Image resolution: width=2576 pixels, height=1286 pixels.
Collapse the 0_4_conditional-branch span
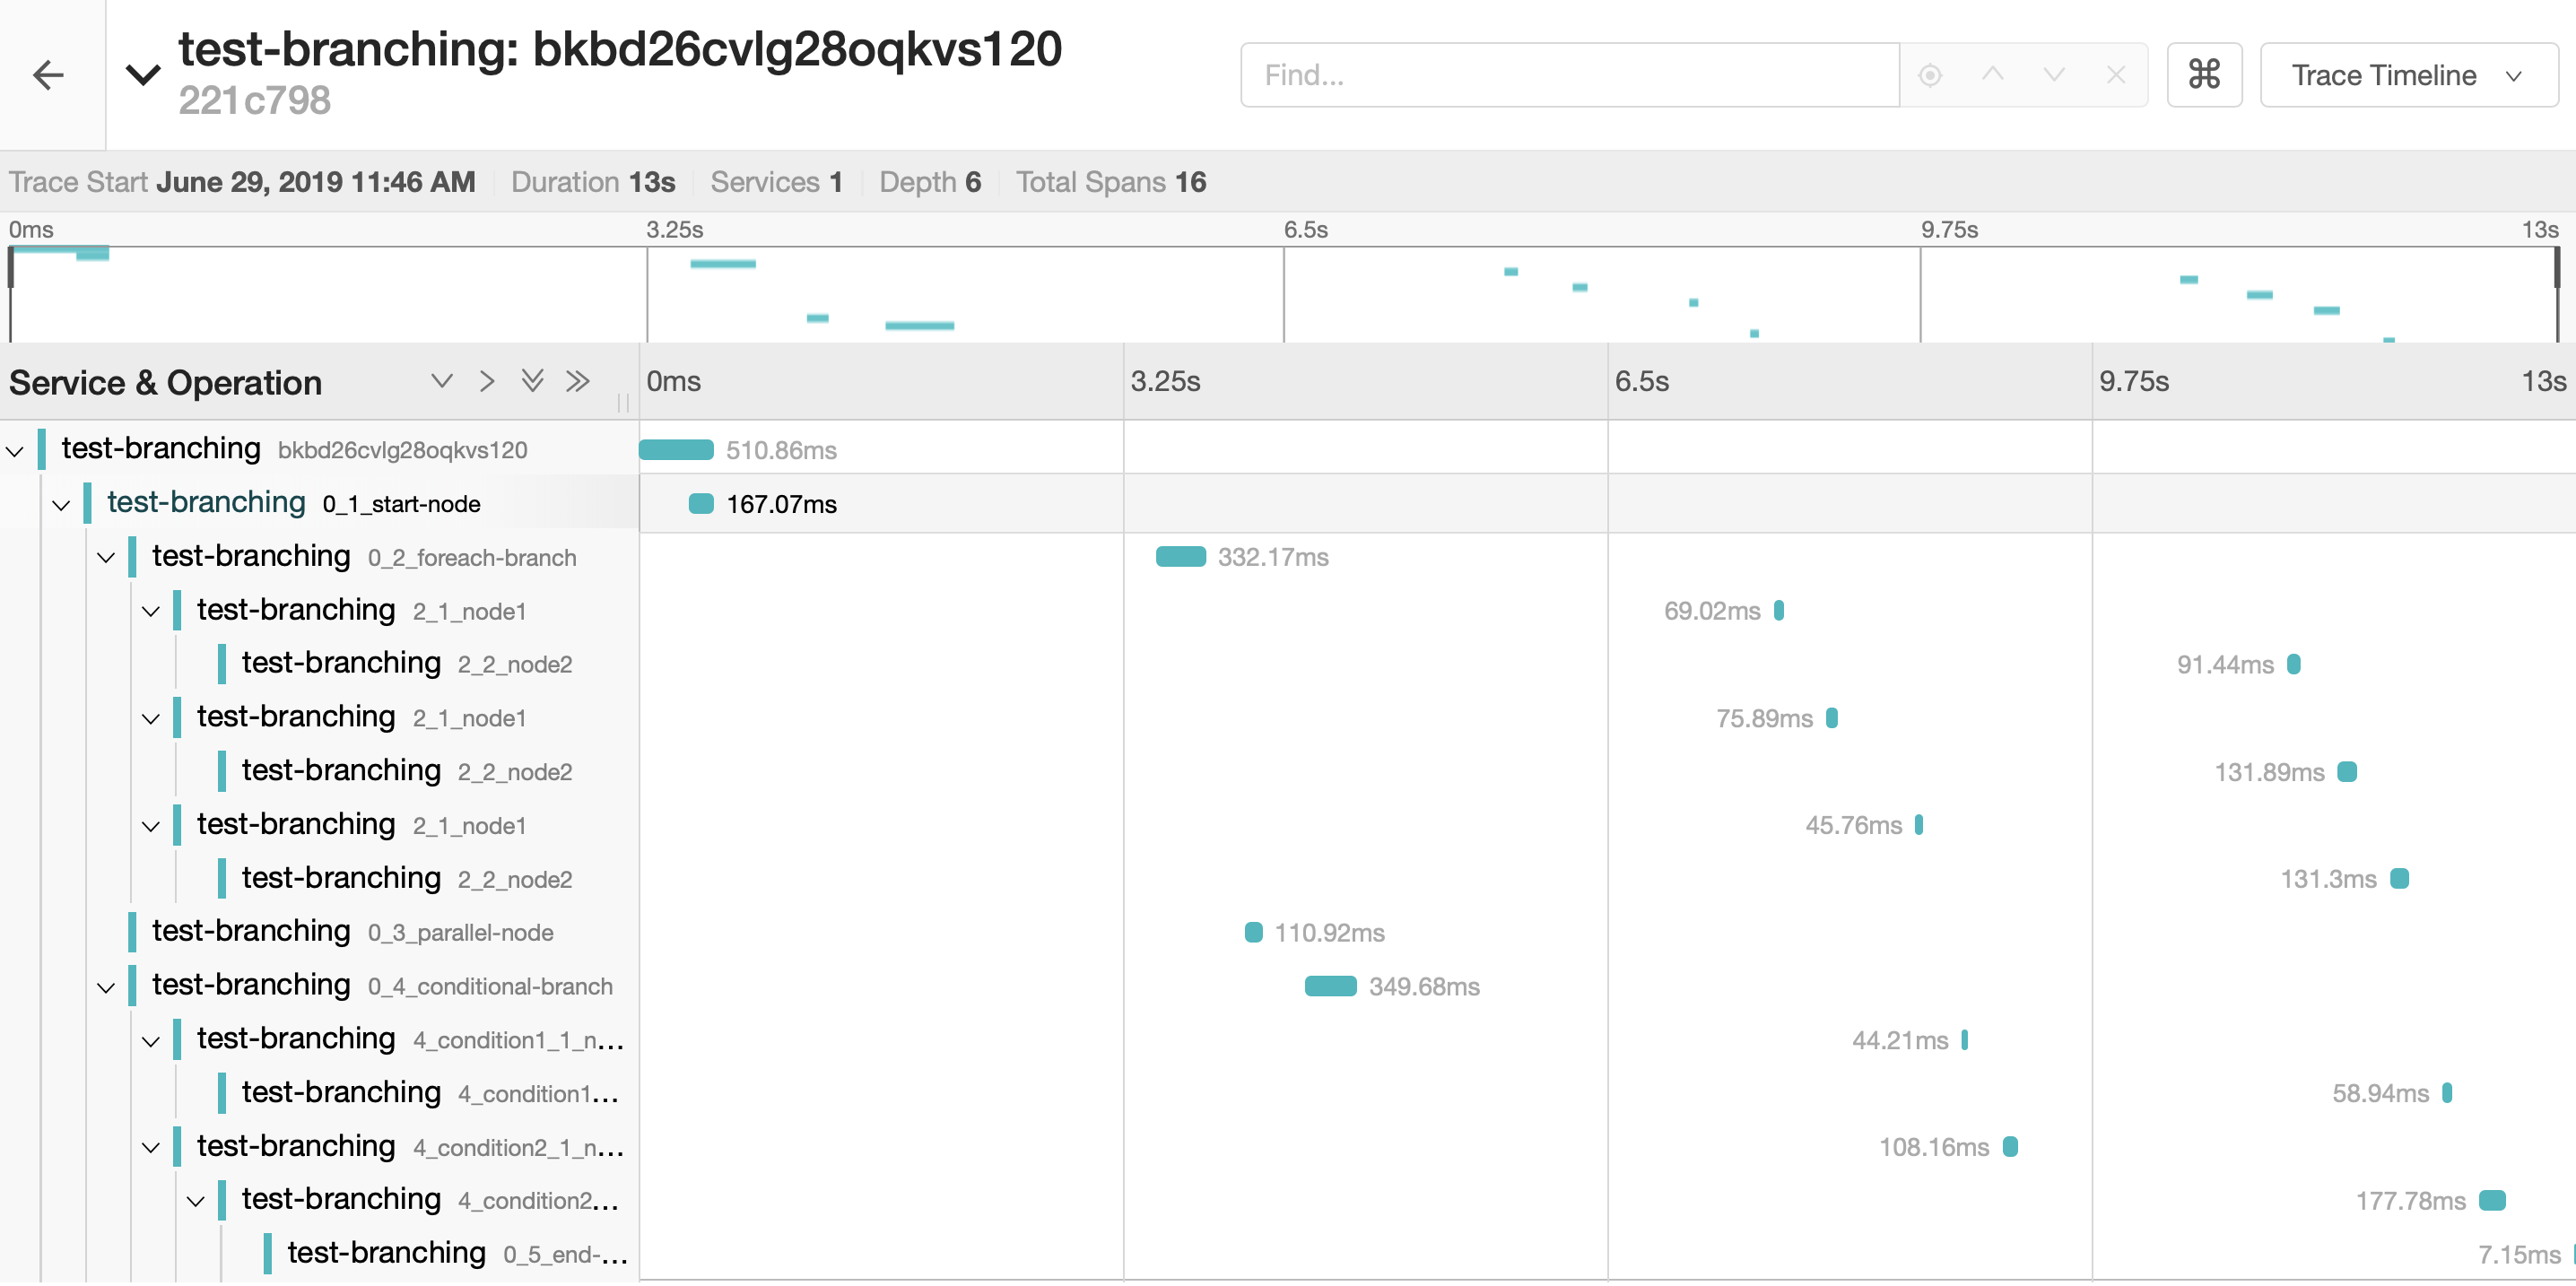[106, 988]
